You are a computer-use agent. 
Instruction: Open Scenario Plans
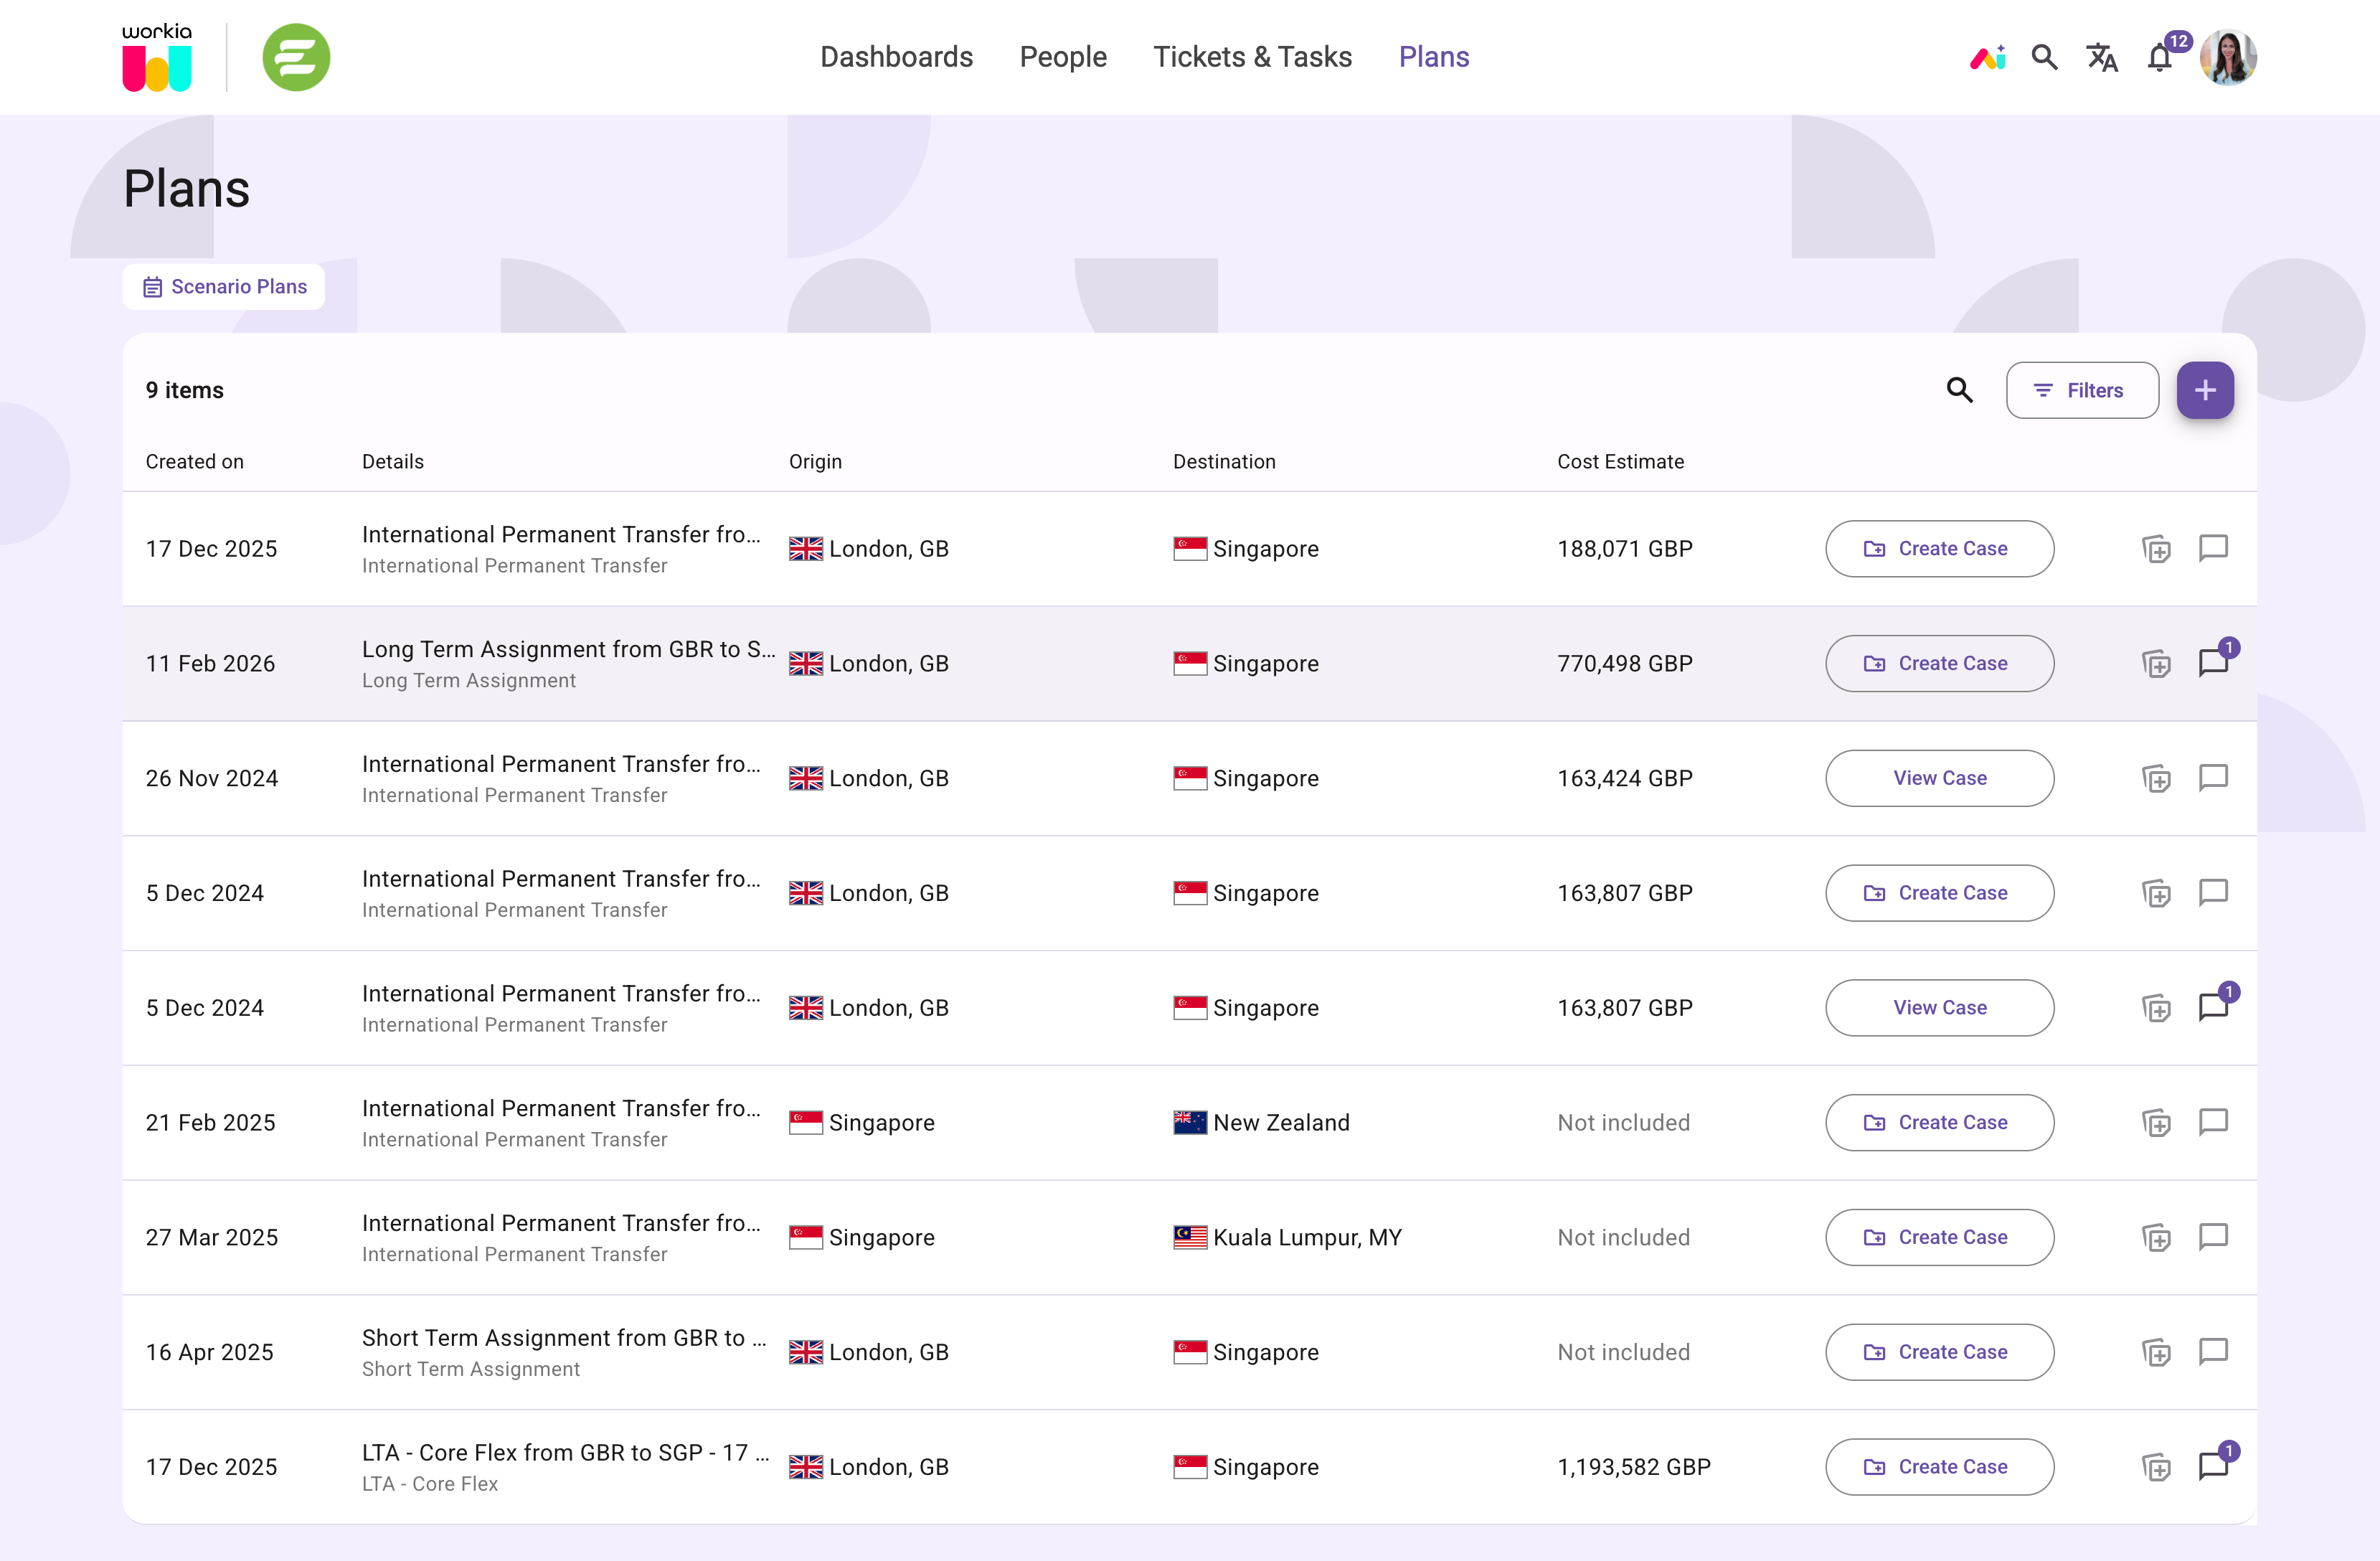click(223, 286)
